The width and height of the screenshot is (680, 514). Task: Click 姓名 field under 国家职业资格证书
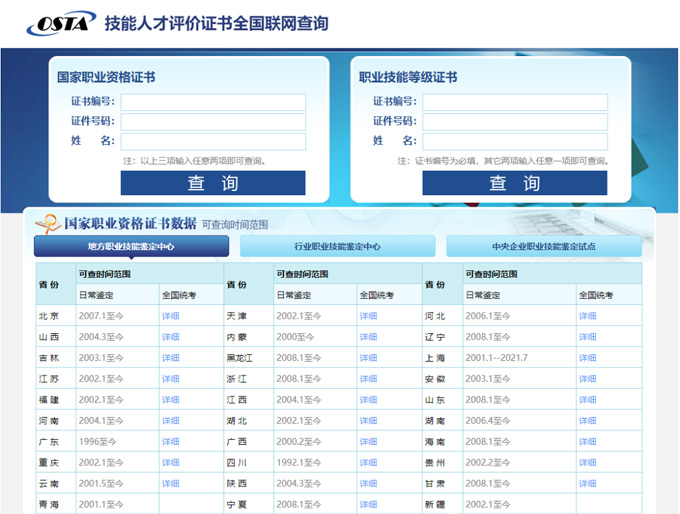pyautogui.click(x=213, y=142)
